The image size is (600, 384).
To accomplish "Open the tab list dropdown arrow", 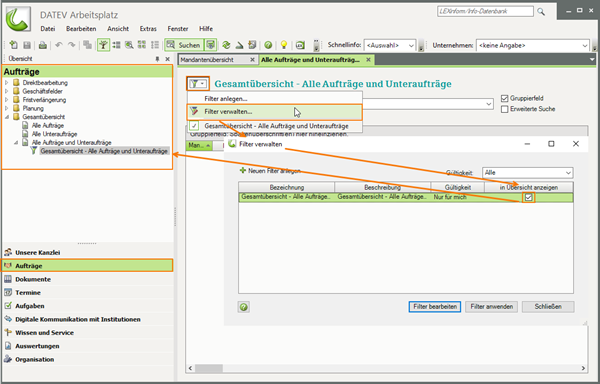I will pos(592,60).
